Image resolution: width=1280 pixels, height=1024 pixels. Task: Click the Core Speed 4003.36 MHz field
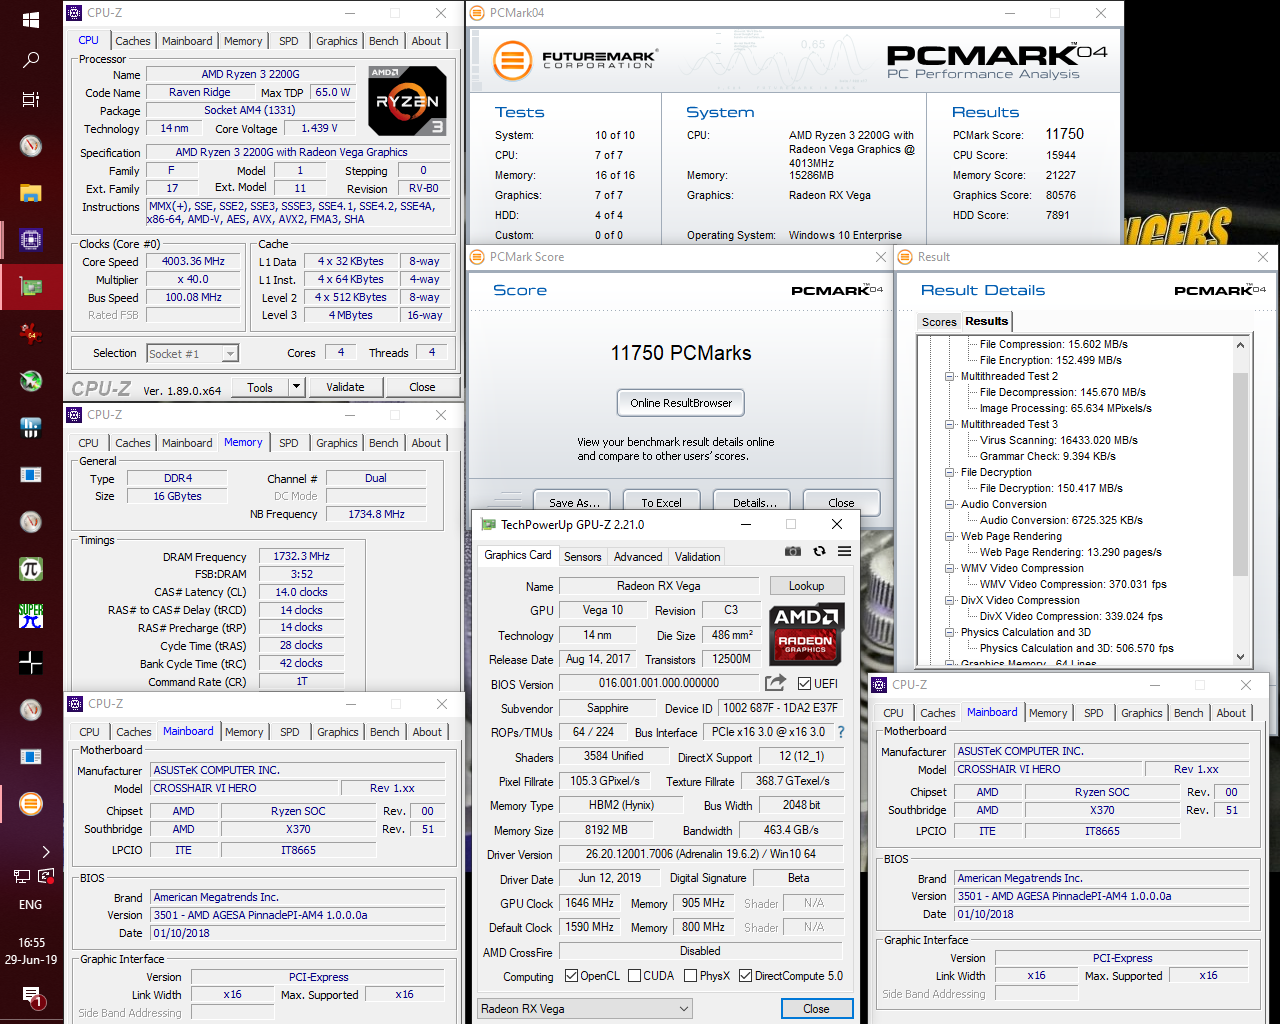point(194,261)
